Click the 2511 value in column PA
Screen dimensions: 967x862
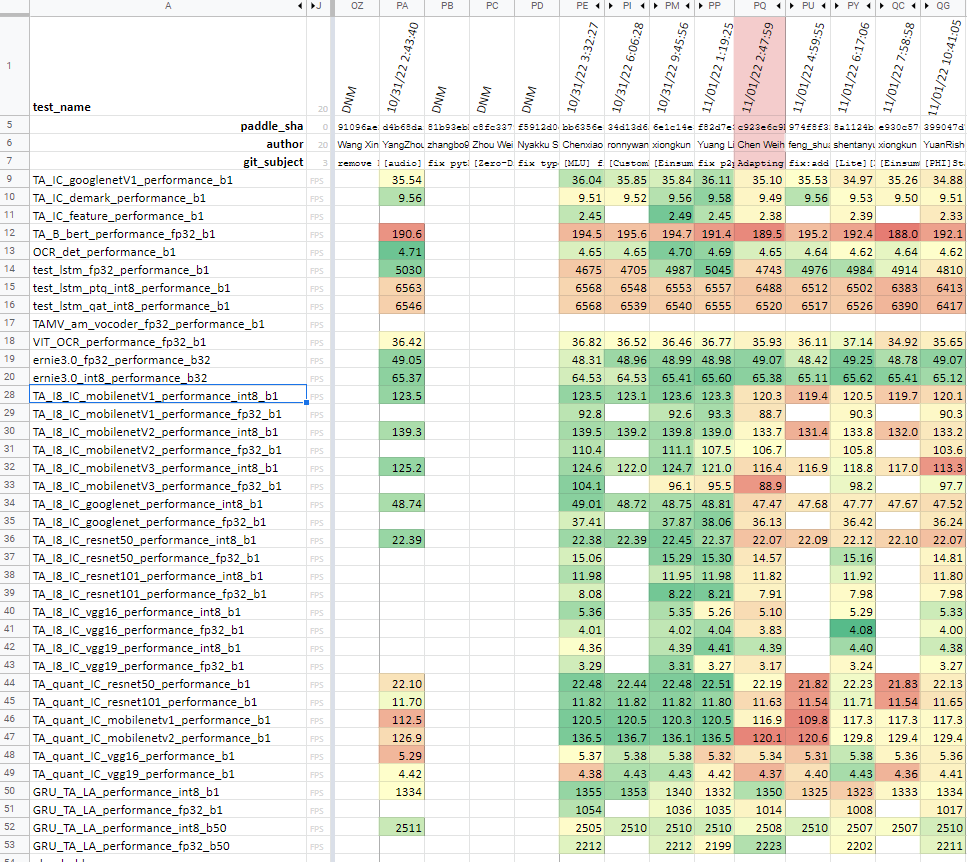402,827
